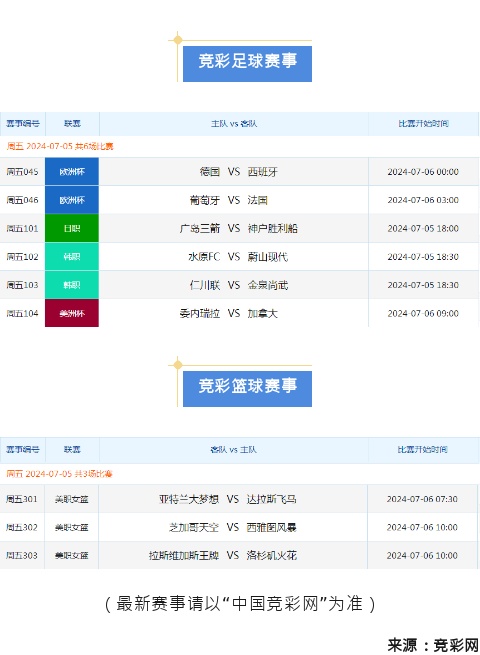
Task: Click the 欧洲杯 badge in row 周五046
Action: (x=72, y=200)
